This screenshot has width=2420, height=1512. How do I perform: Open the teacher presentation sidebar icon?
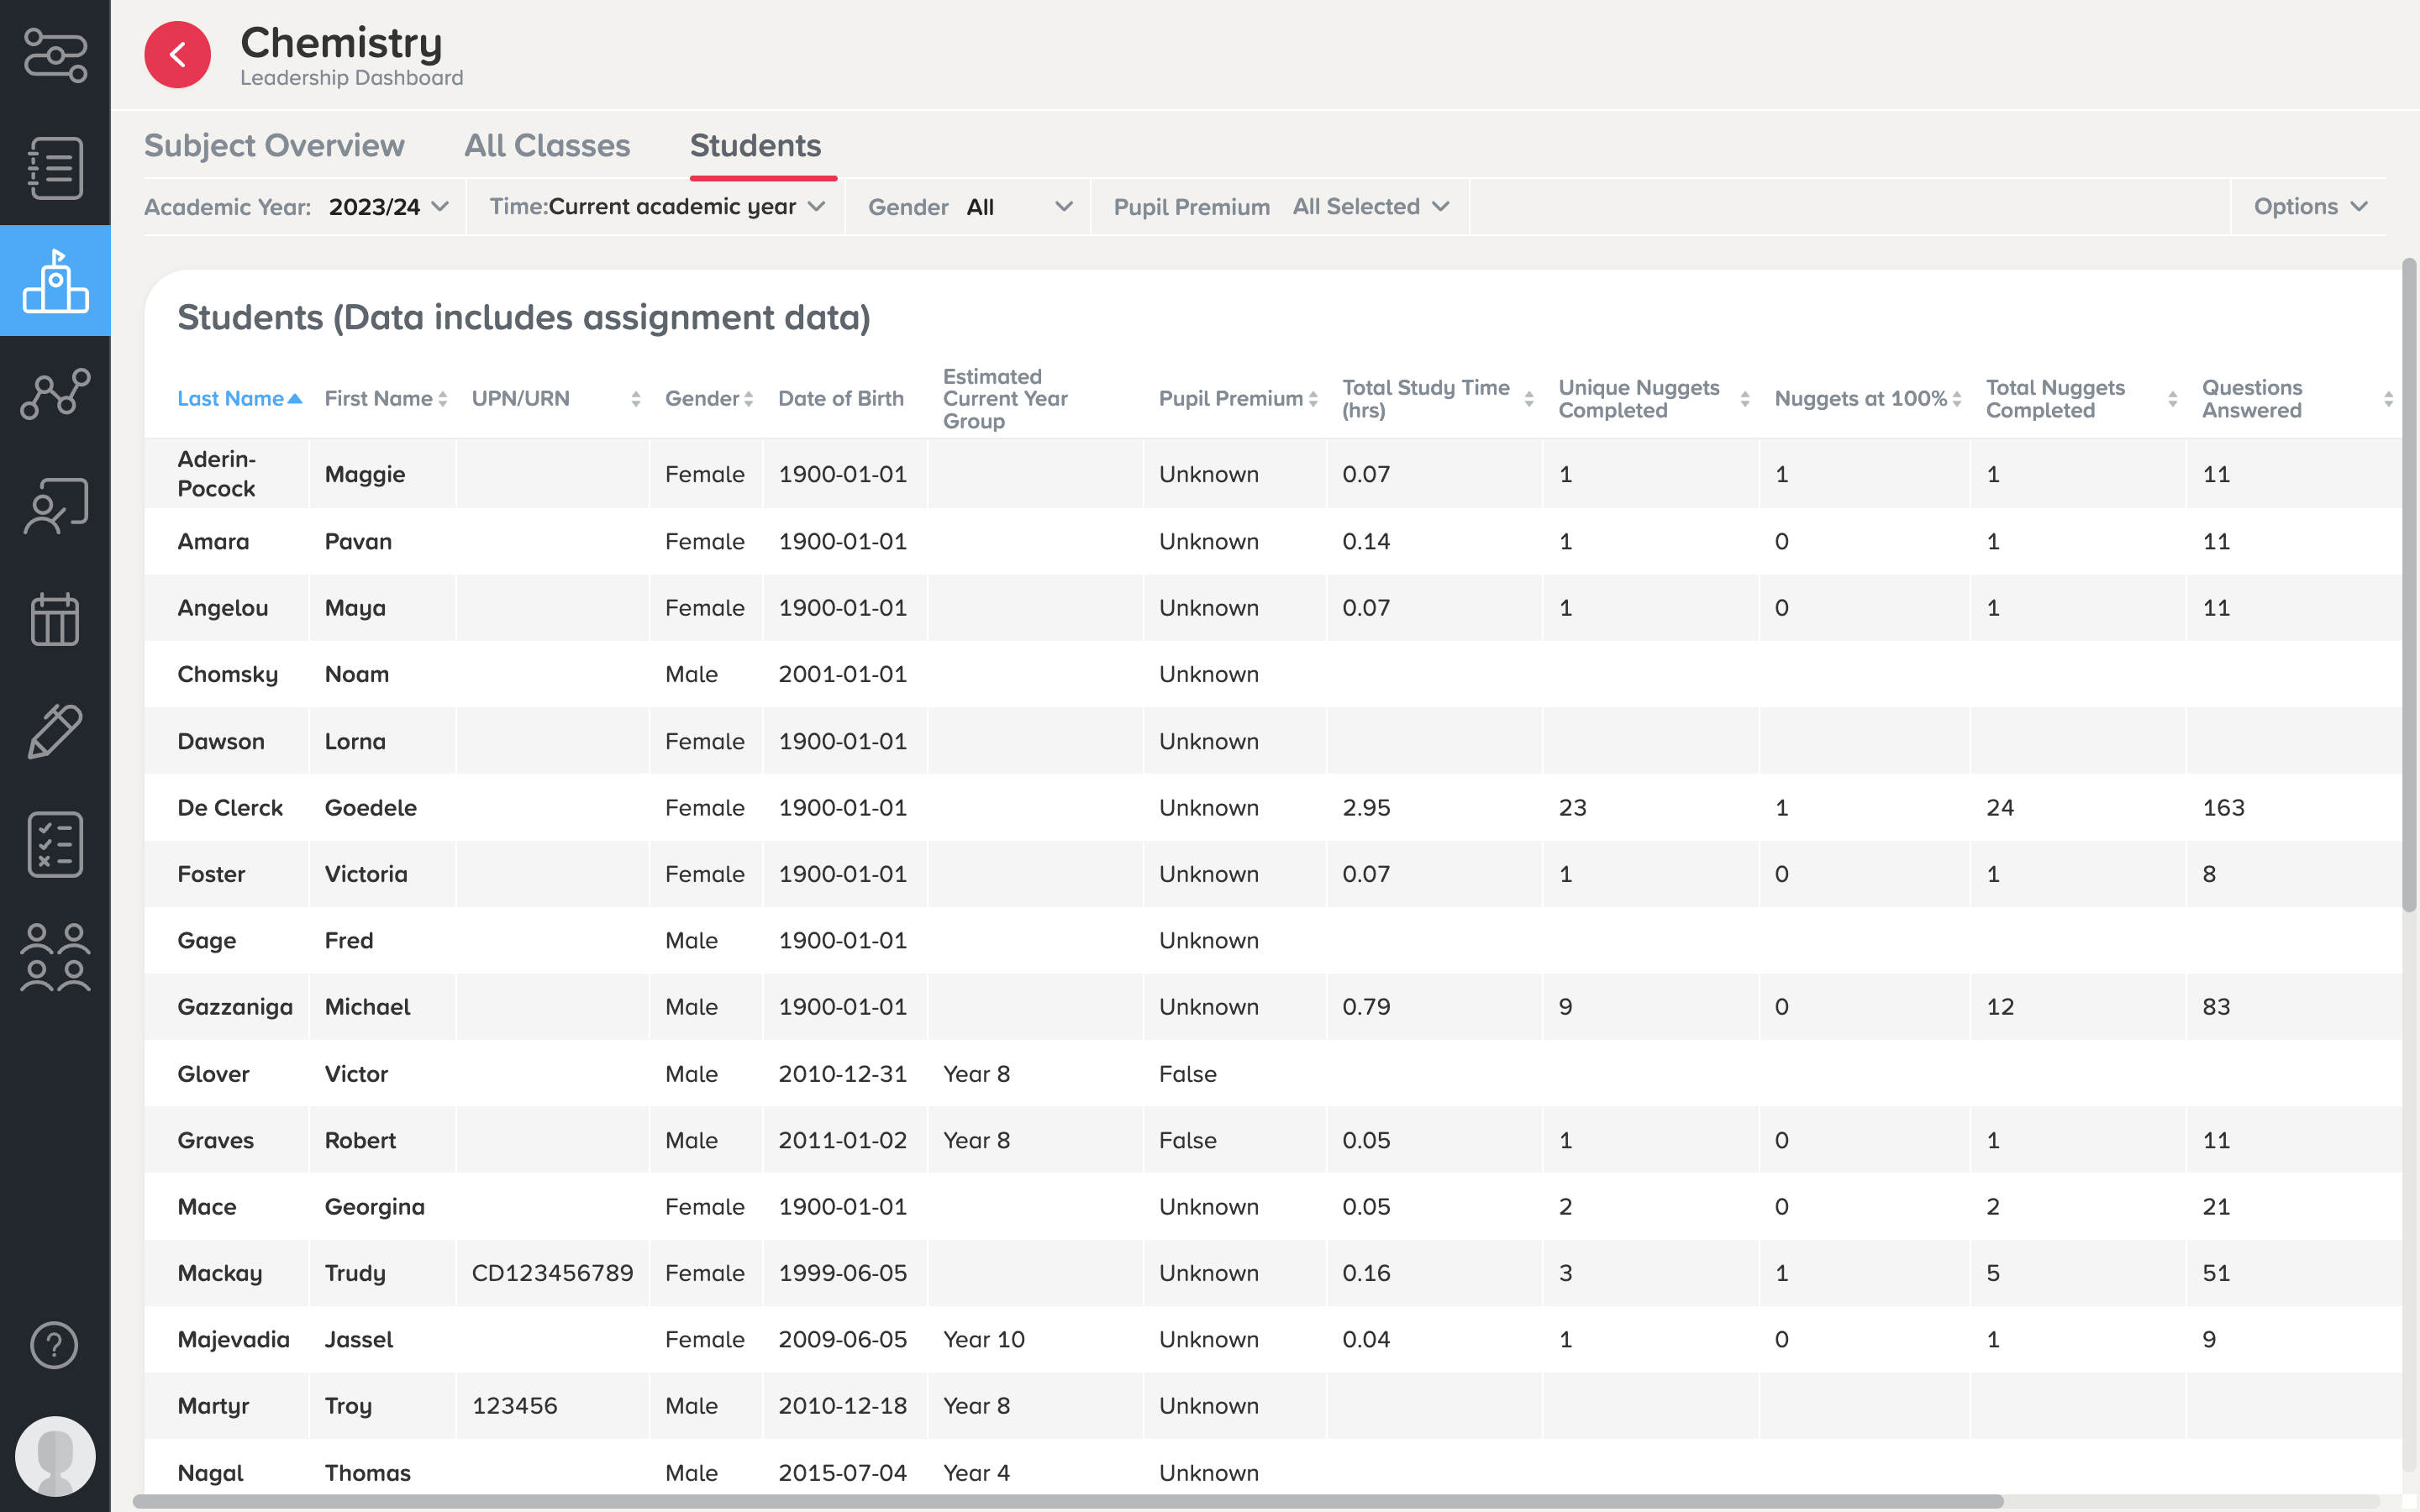tap(55, 507)
